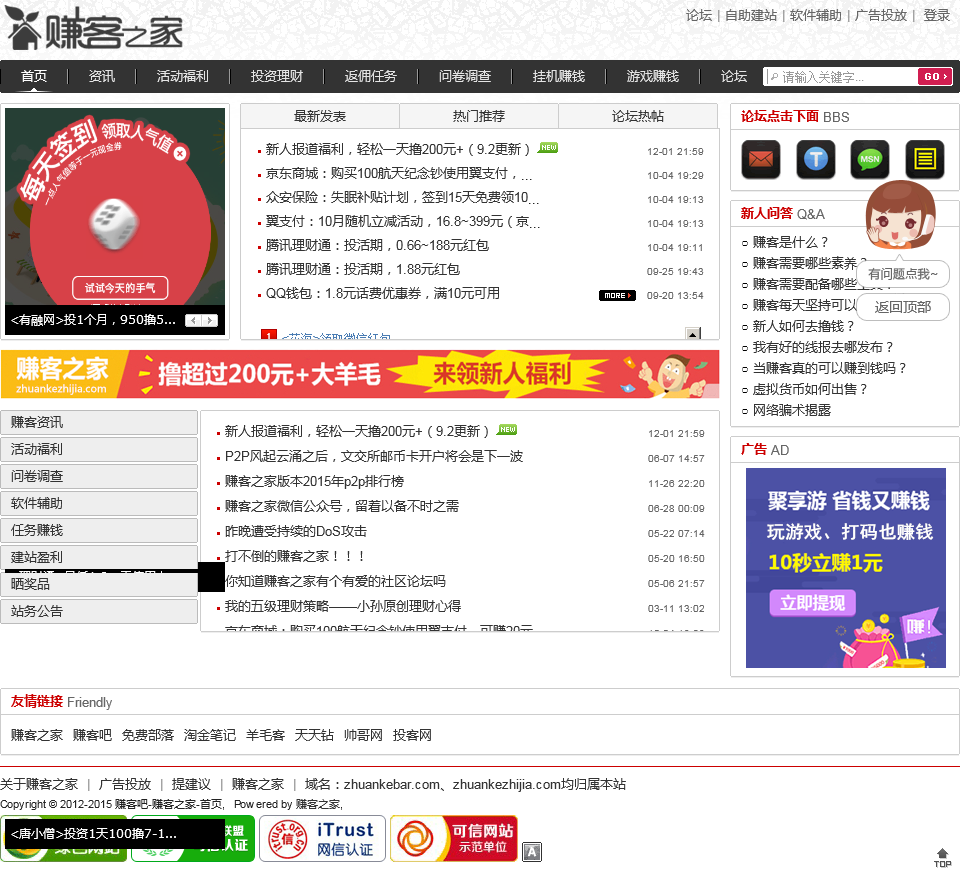The height and width of the screenshot is (873, 960).
Task: Open post 赚客之家版本2015年p2p排行榜
Action: click(314, 482)
